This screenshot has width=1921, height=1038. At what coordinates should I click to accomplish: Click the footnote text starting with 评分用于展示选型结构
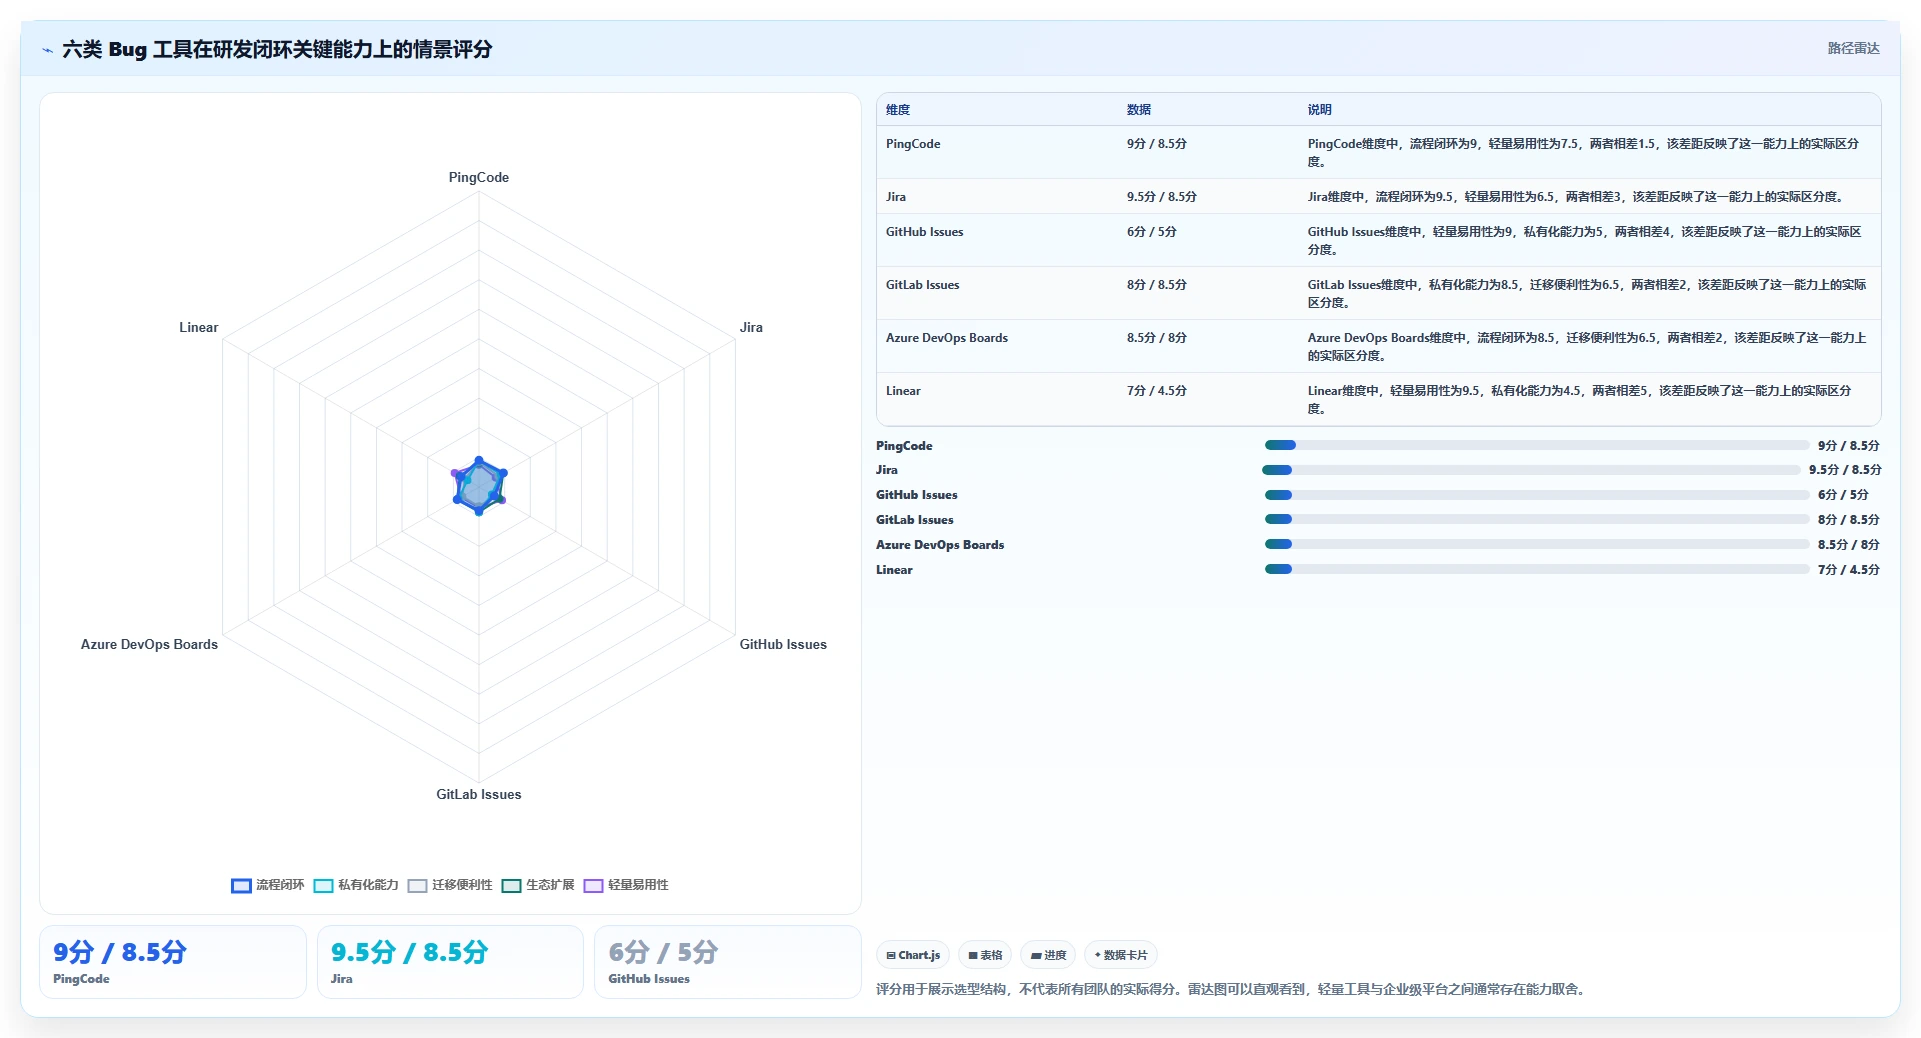click(1232, 990)
